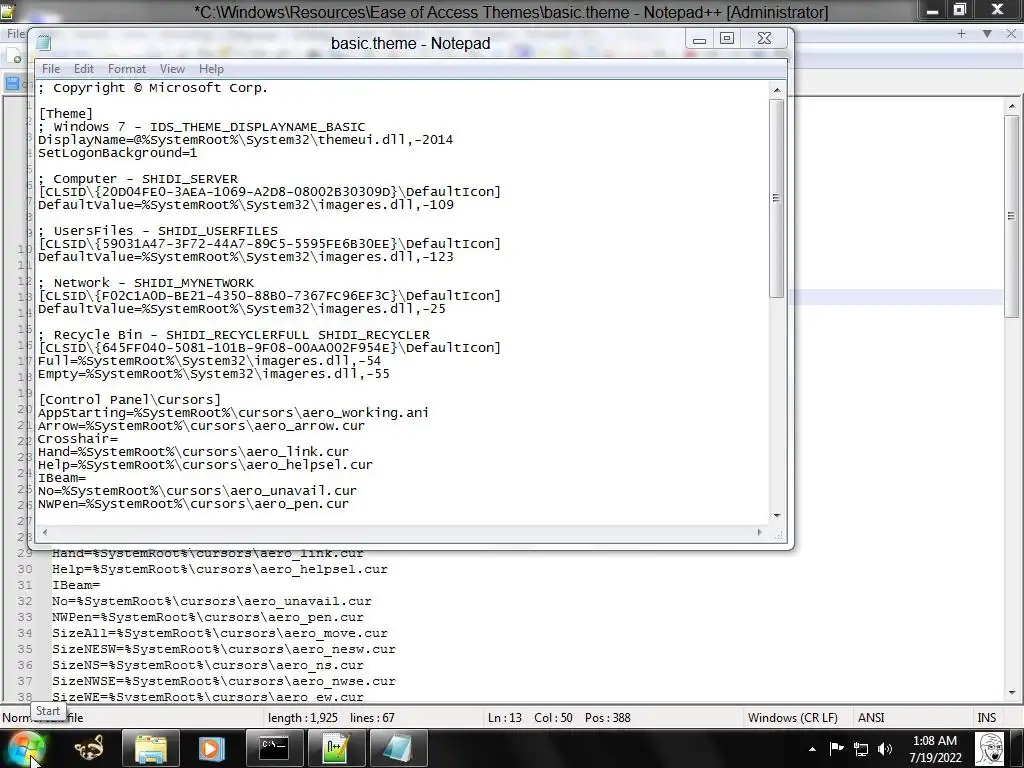Click line 33 'NWPen=' in Notepad++
The width and height of the screenshot is (1024, 768).
(x=208, y=617)
